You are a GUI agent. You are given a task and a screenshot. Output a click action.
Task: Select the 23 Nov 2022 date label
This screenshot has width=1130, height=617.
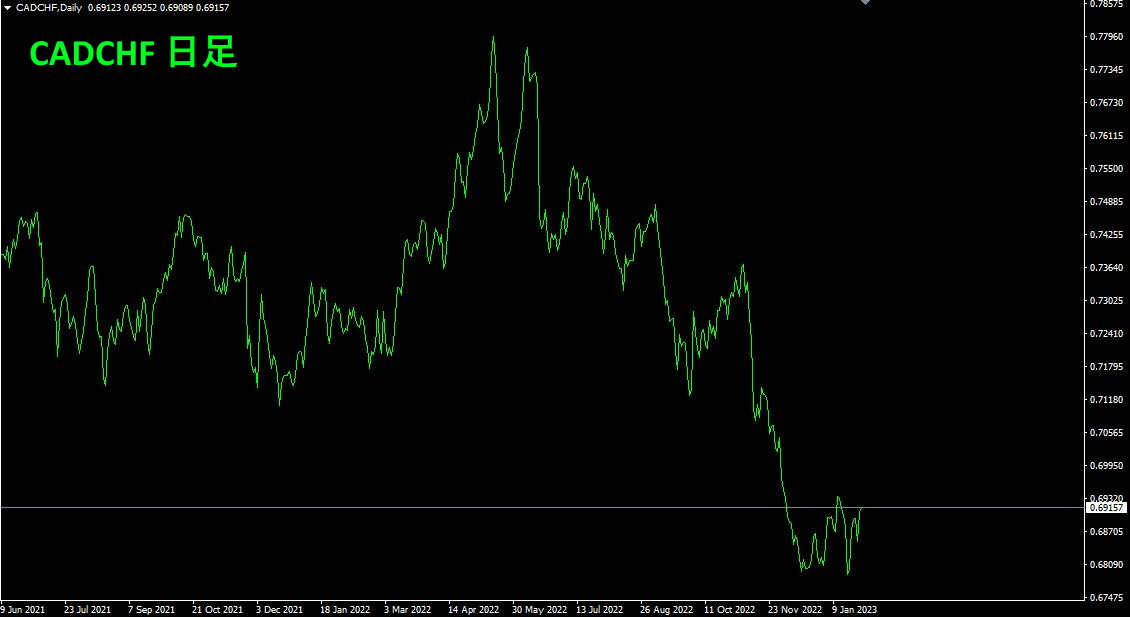[x=795, y=610]
